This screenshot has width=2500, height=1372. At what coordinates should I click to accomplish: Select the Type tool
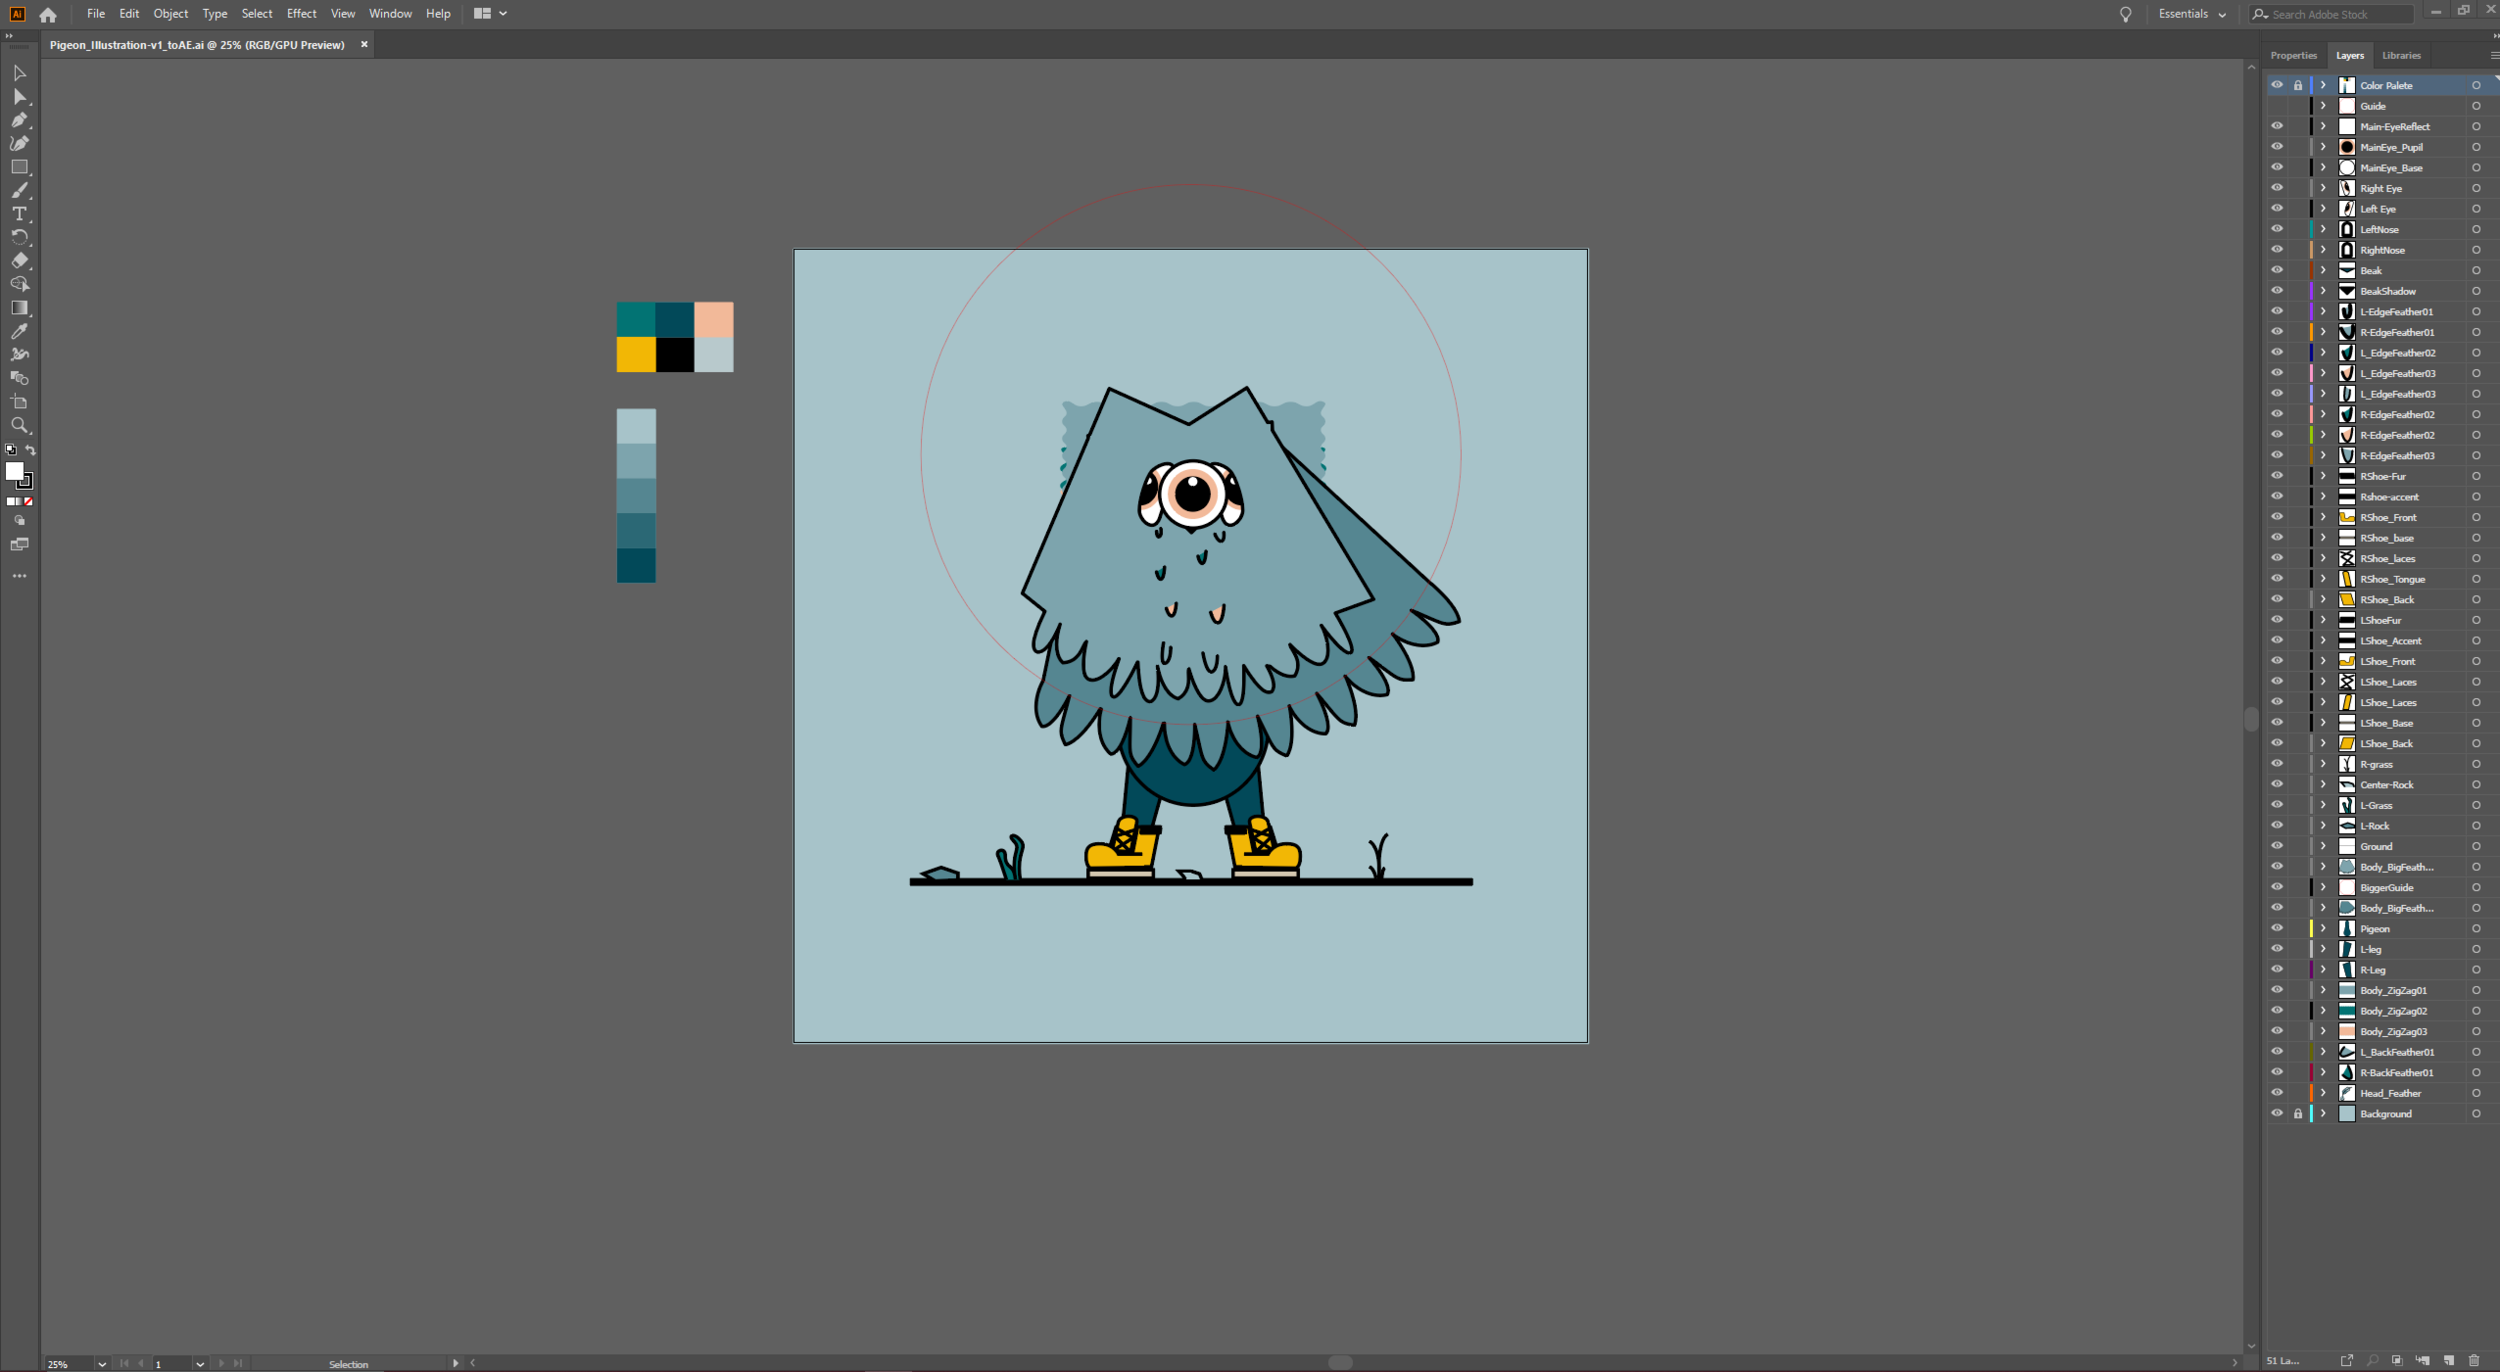tap(19, 213)
